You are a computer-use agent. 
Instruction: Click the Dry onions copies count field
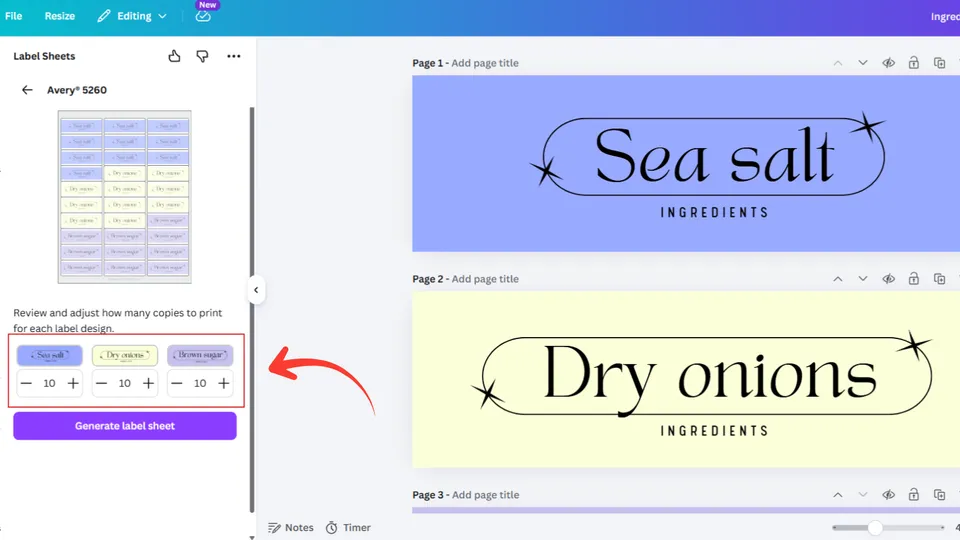[125, 383]
